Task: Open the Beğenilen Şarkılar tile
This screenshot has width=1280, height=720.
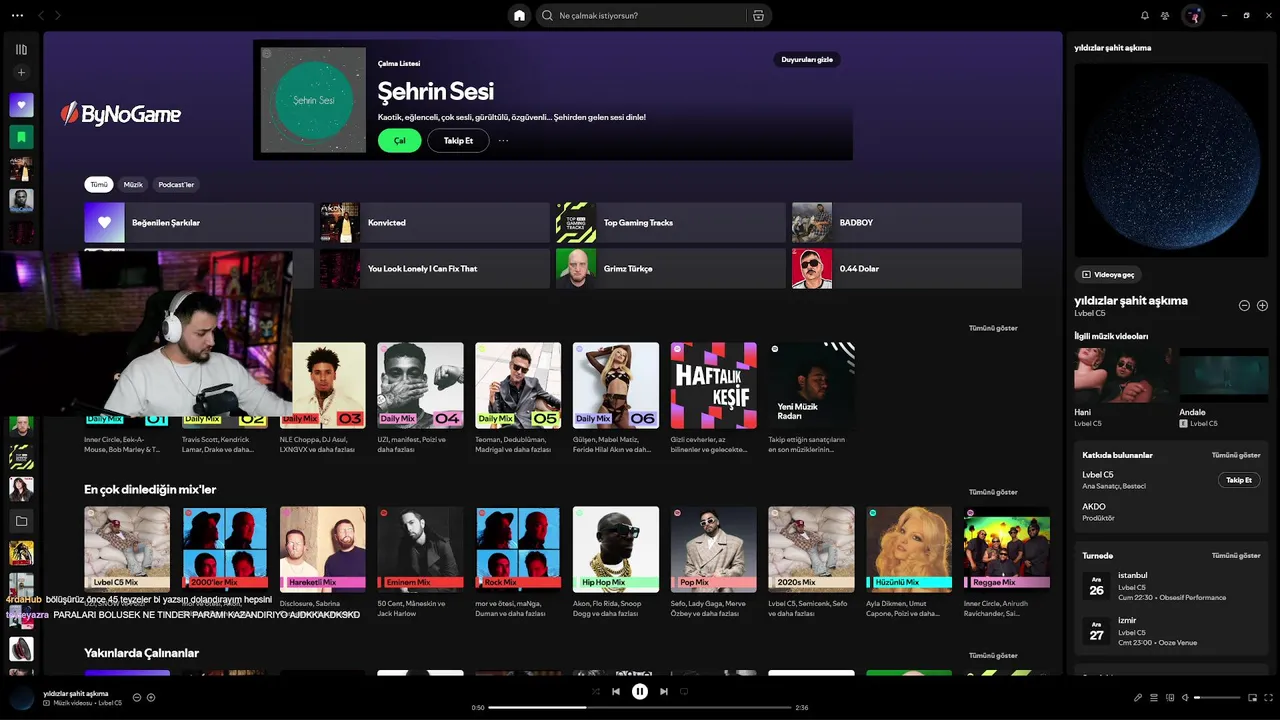Action: (x=199, y=222)
